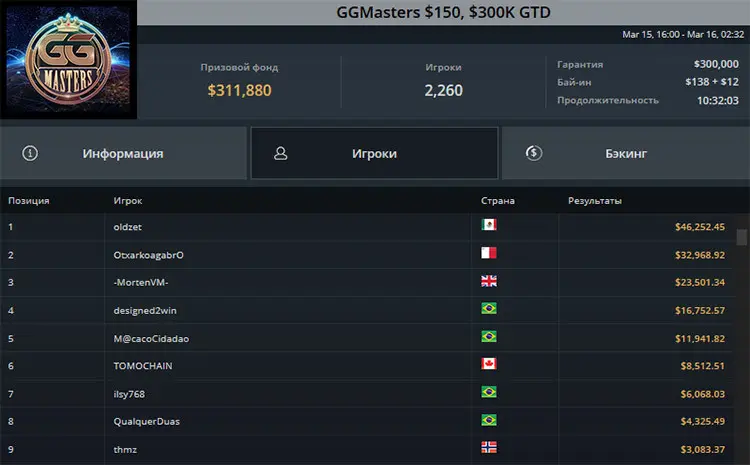Select player name designed2win
This screenshot has height=465, width=750.
(x=145, y=310)
